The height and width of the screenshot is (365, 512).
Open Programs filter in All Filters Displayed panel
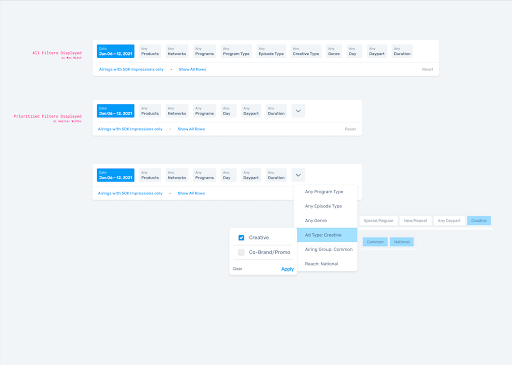[x=204, y=51]
